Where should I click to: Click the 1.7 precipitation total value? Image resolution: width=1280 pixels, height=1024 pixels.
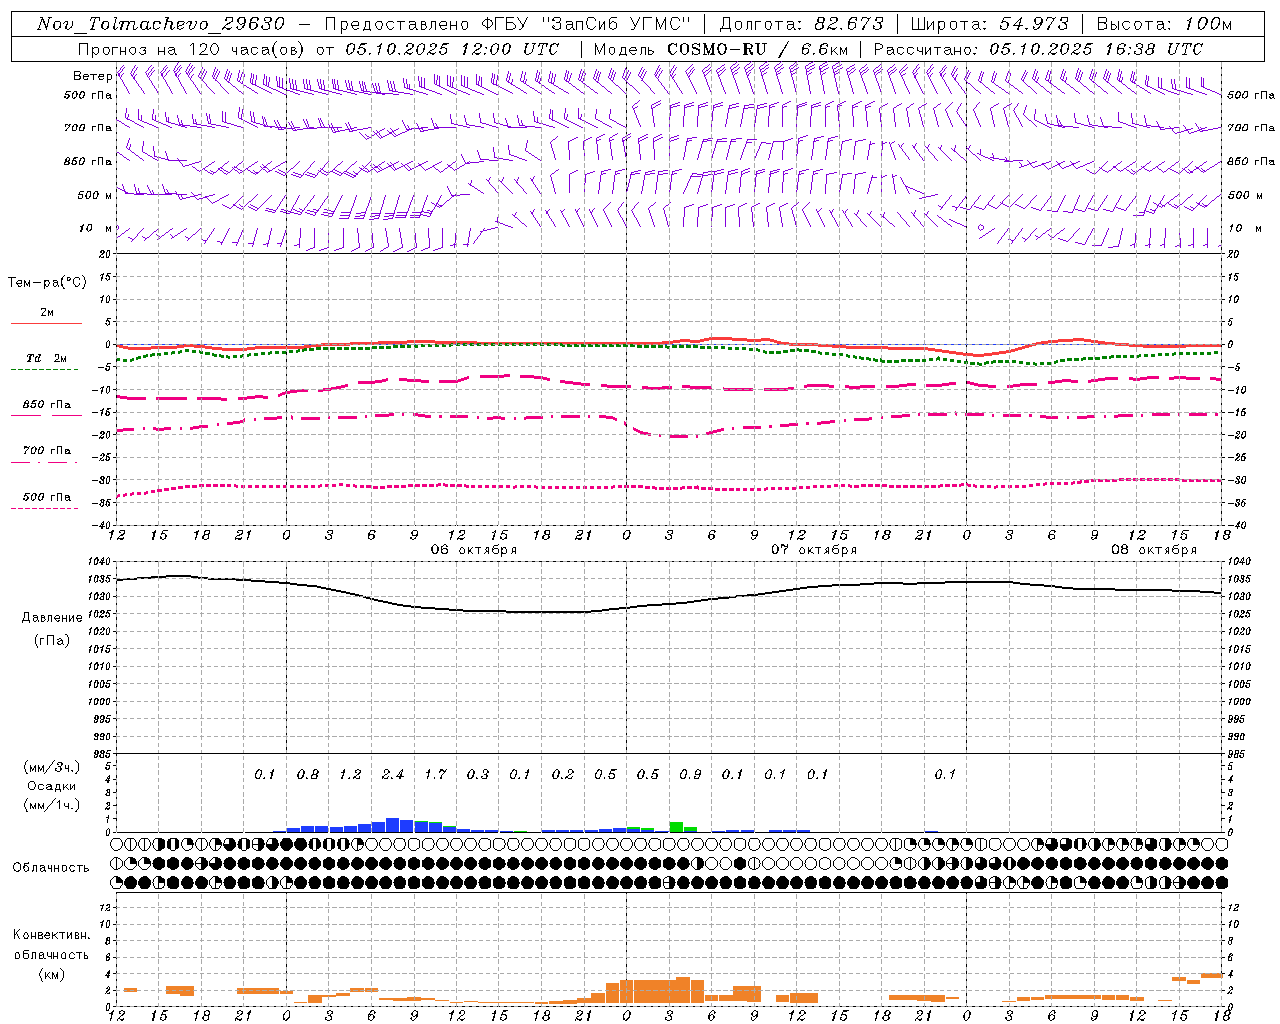tap(435, 775)
